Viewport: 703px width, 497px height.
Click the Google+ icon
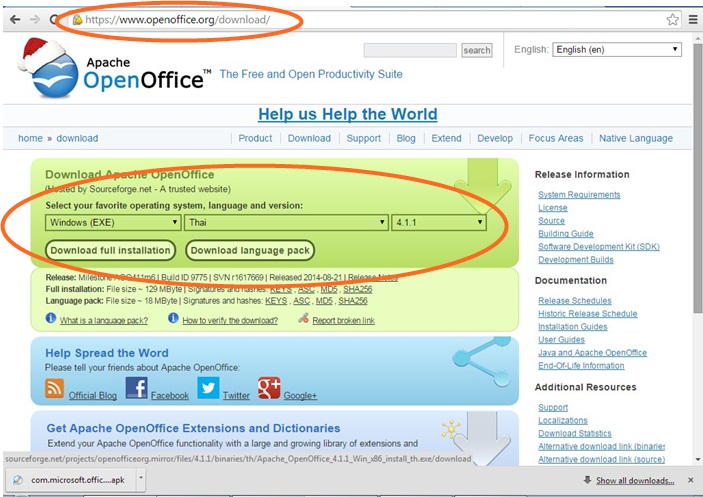pos(269,388)
